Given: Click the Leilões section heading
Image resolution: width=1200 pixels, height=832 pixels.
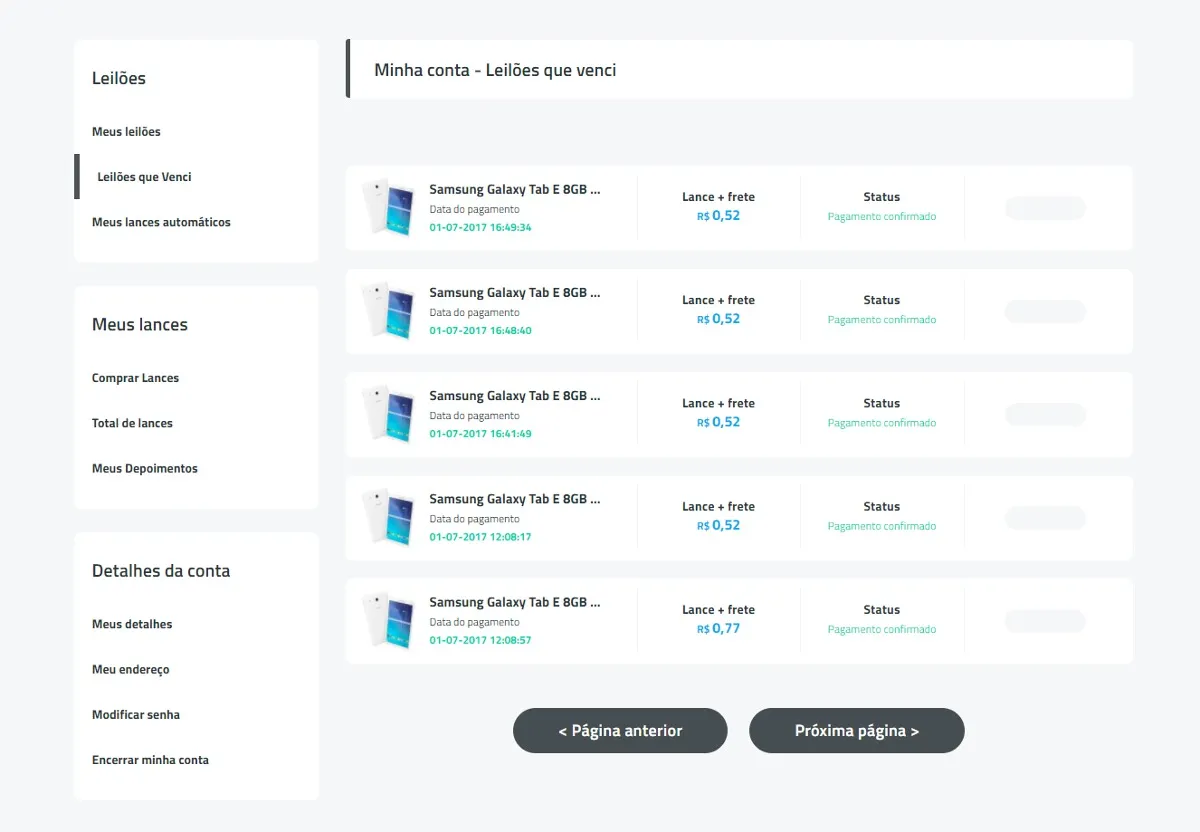Looking at the screenshot, I should pyautogui.click(x=119, y=78).
